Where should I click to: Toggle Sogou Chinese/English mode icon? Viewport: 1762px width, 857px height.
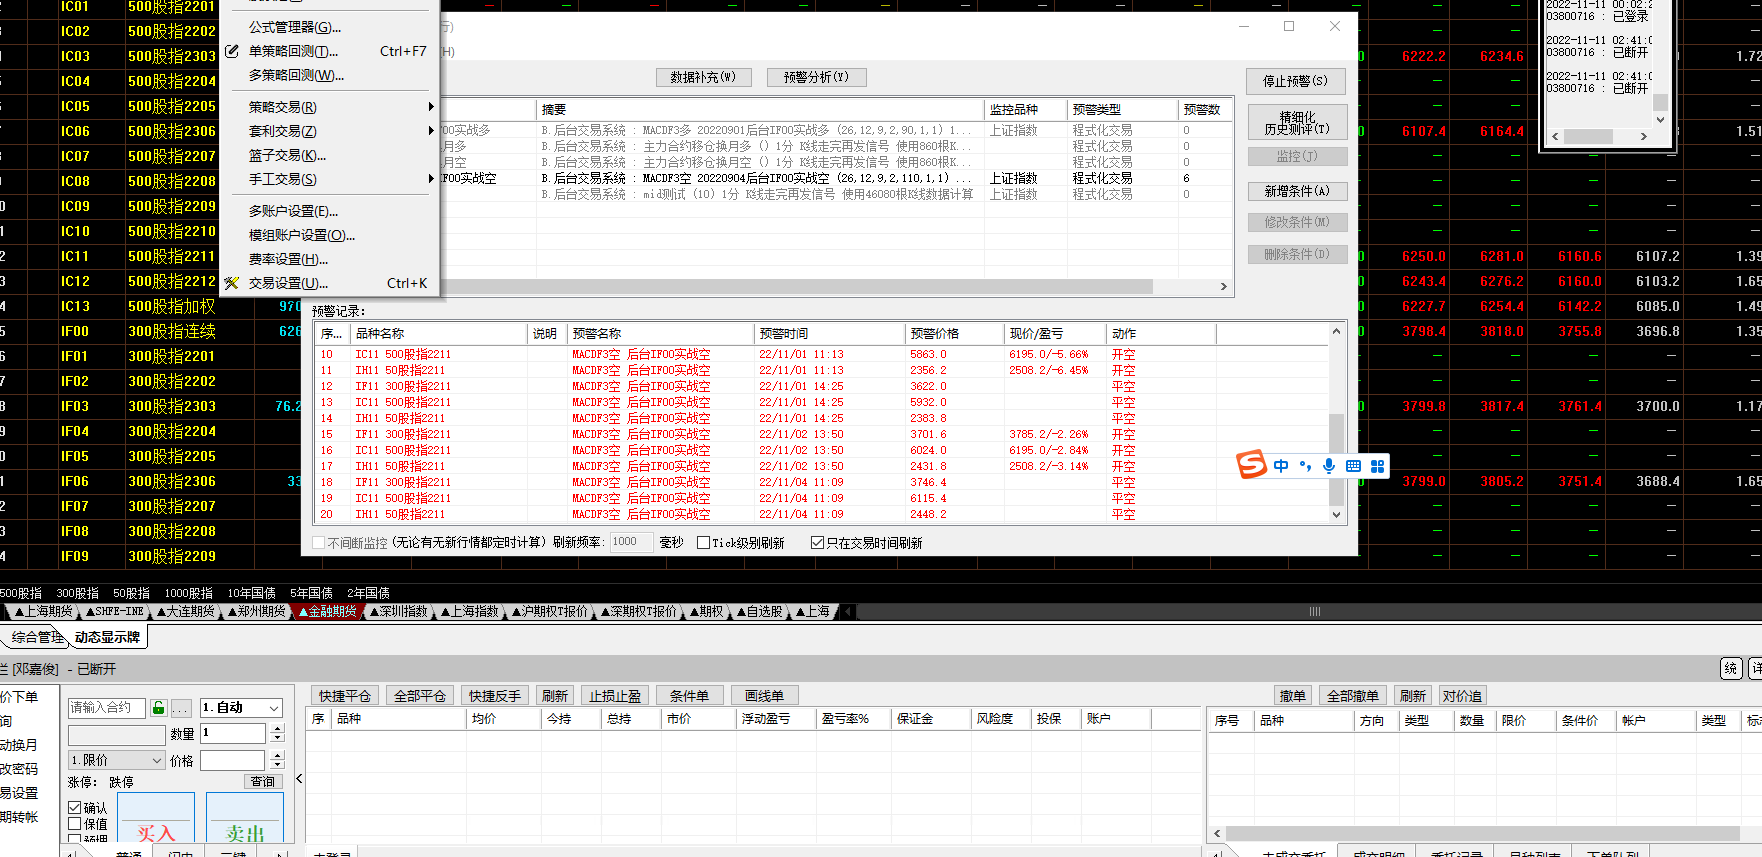[x=1281, y=466]
